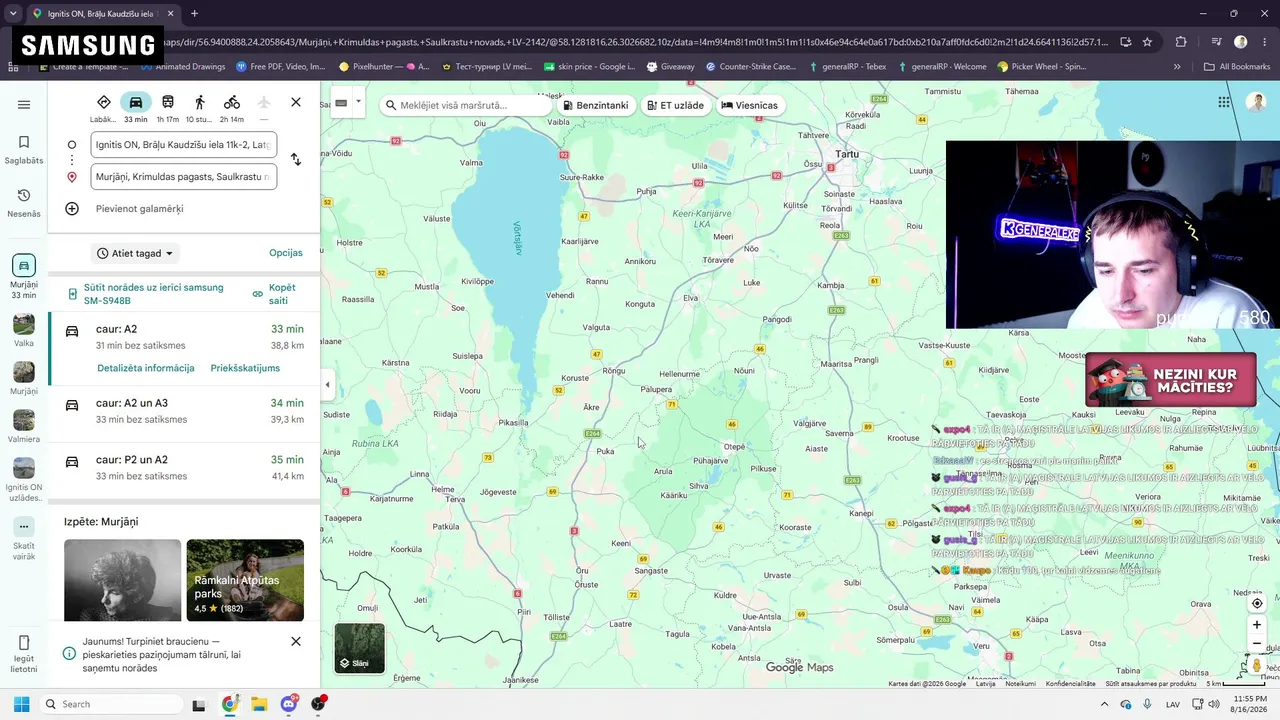The image size is (1280, 720).
Task: Open the Atiet tagad departure time dropdown
Action: (x=135, y=253)
